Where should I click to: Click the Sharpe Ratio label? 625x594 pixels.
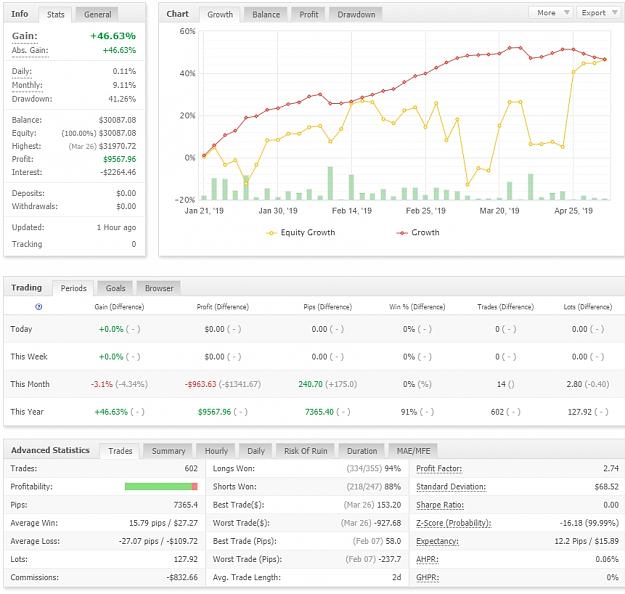tap(440, 505)
